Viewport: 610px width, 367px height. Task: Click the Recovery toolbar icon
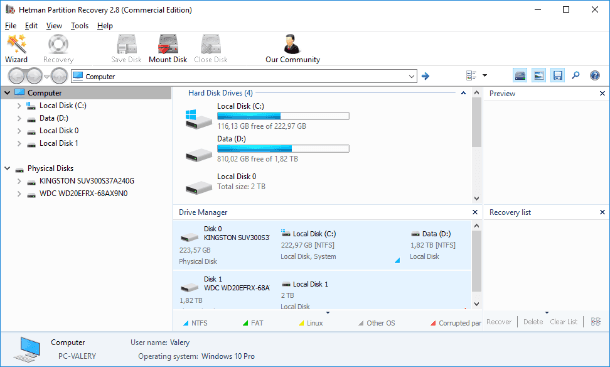coord(58,48)
